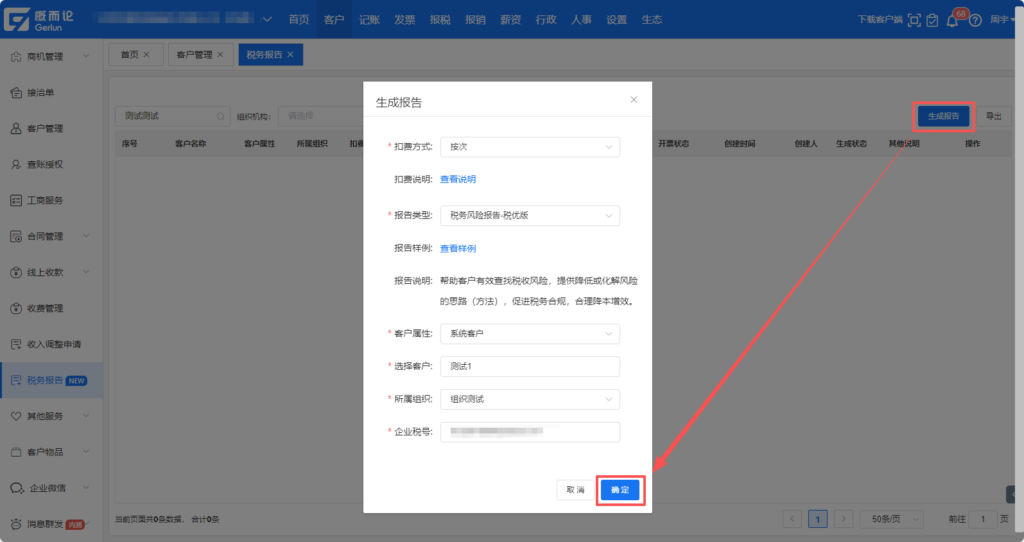Screen dimensions: 1024x542
Task: Expand the 所属组织 dropdown
Action: point(529,399)
